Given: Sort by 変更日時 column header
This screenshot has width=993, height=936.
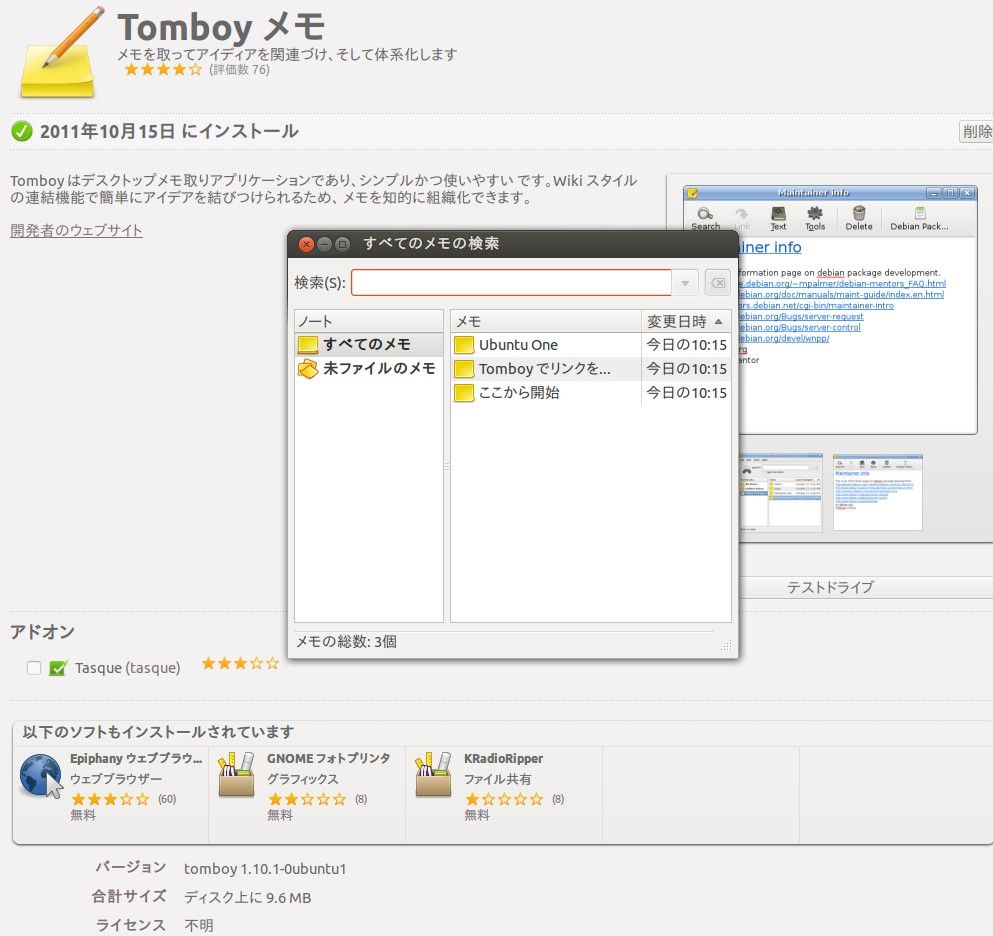Looking at the screenshot, I should coord(686,321).
